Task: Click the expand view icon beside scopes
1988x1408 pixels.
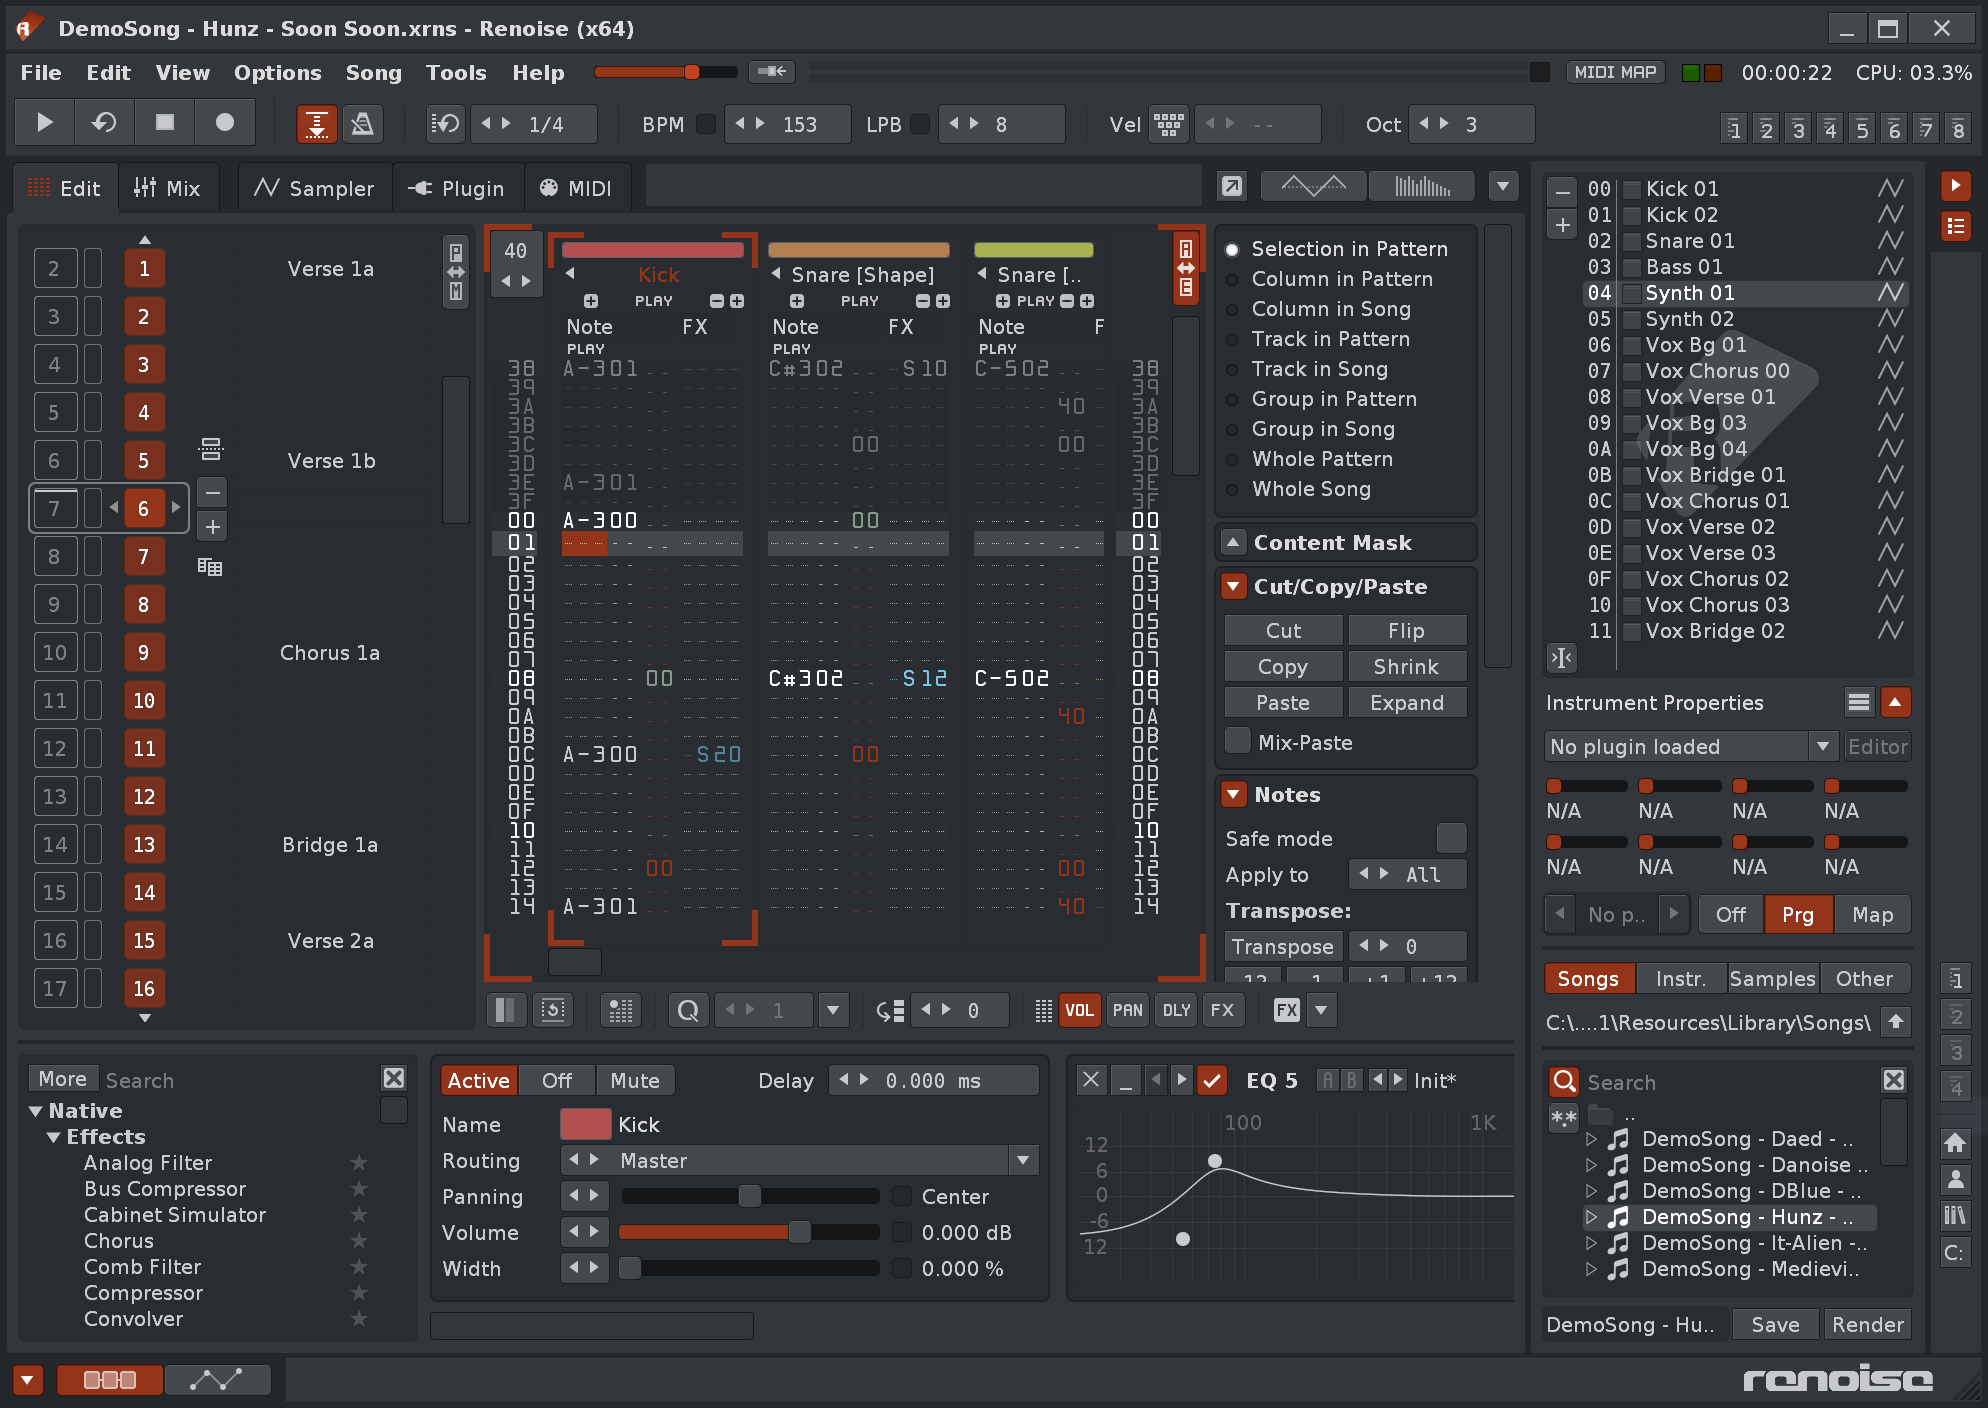Action: click(1232, 186)
